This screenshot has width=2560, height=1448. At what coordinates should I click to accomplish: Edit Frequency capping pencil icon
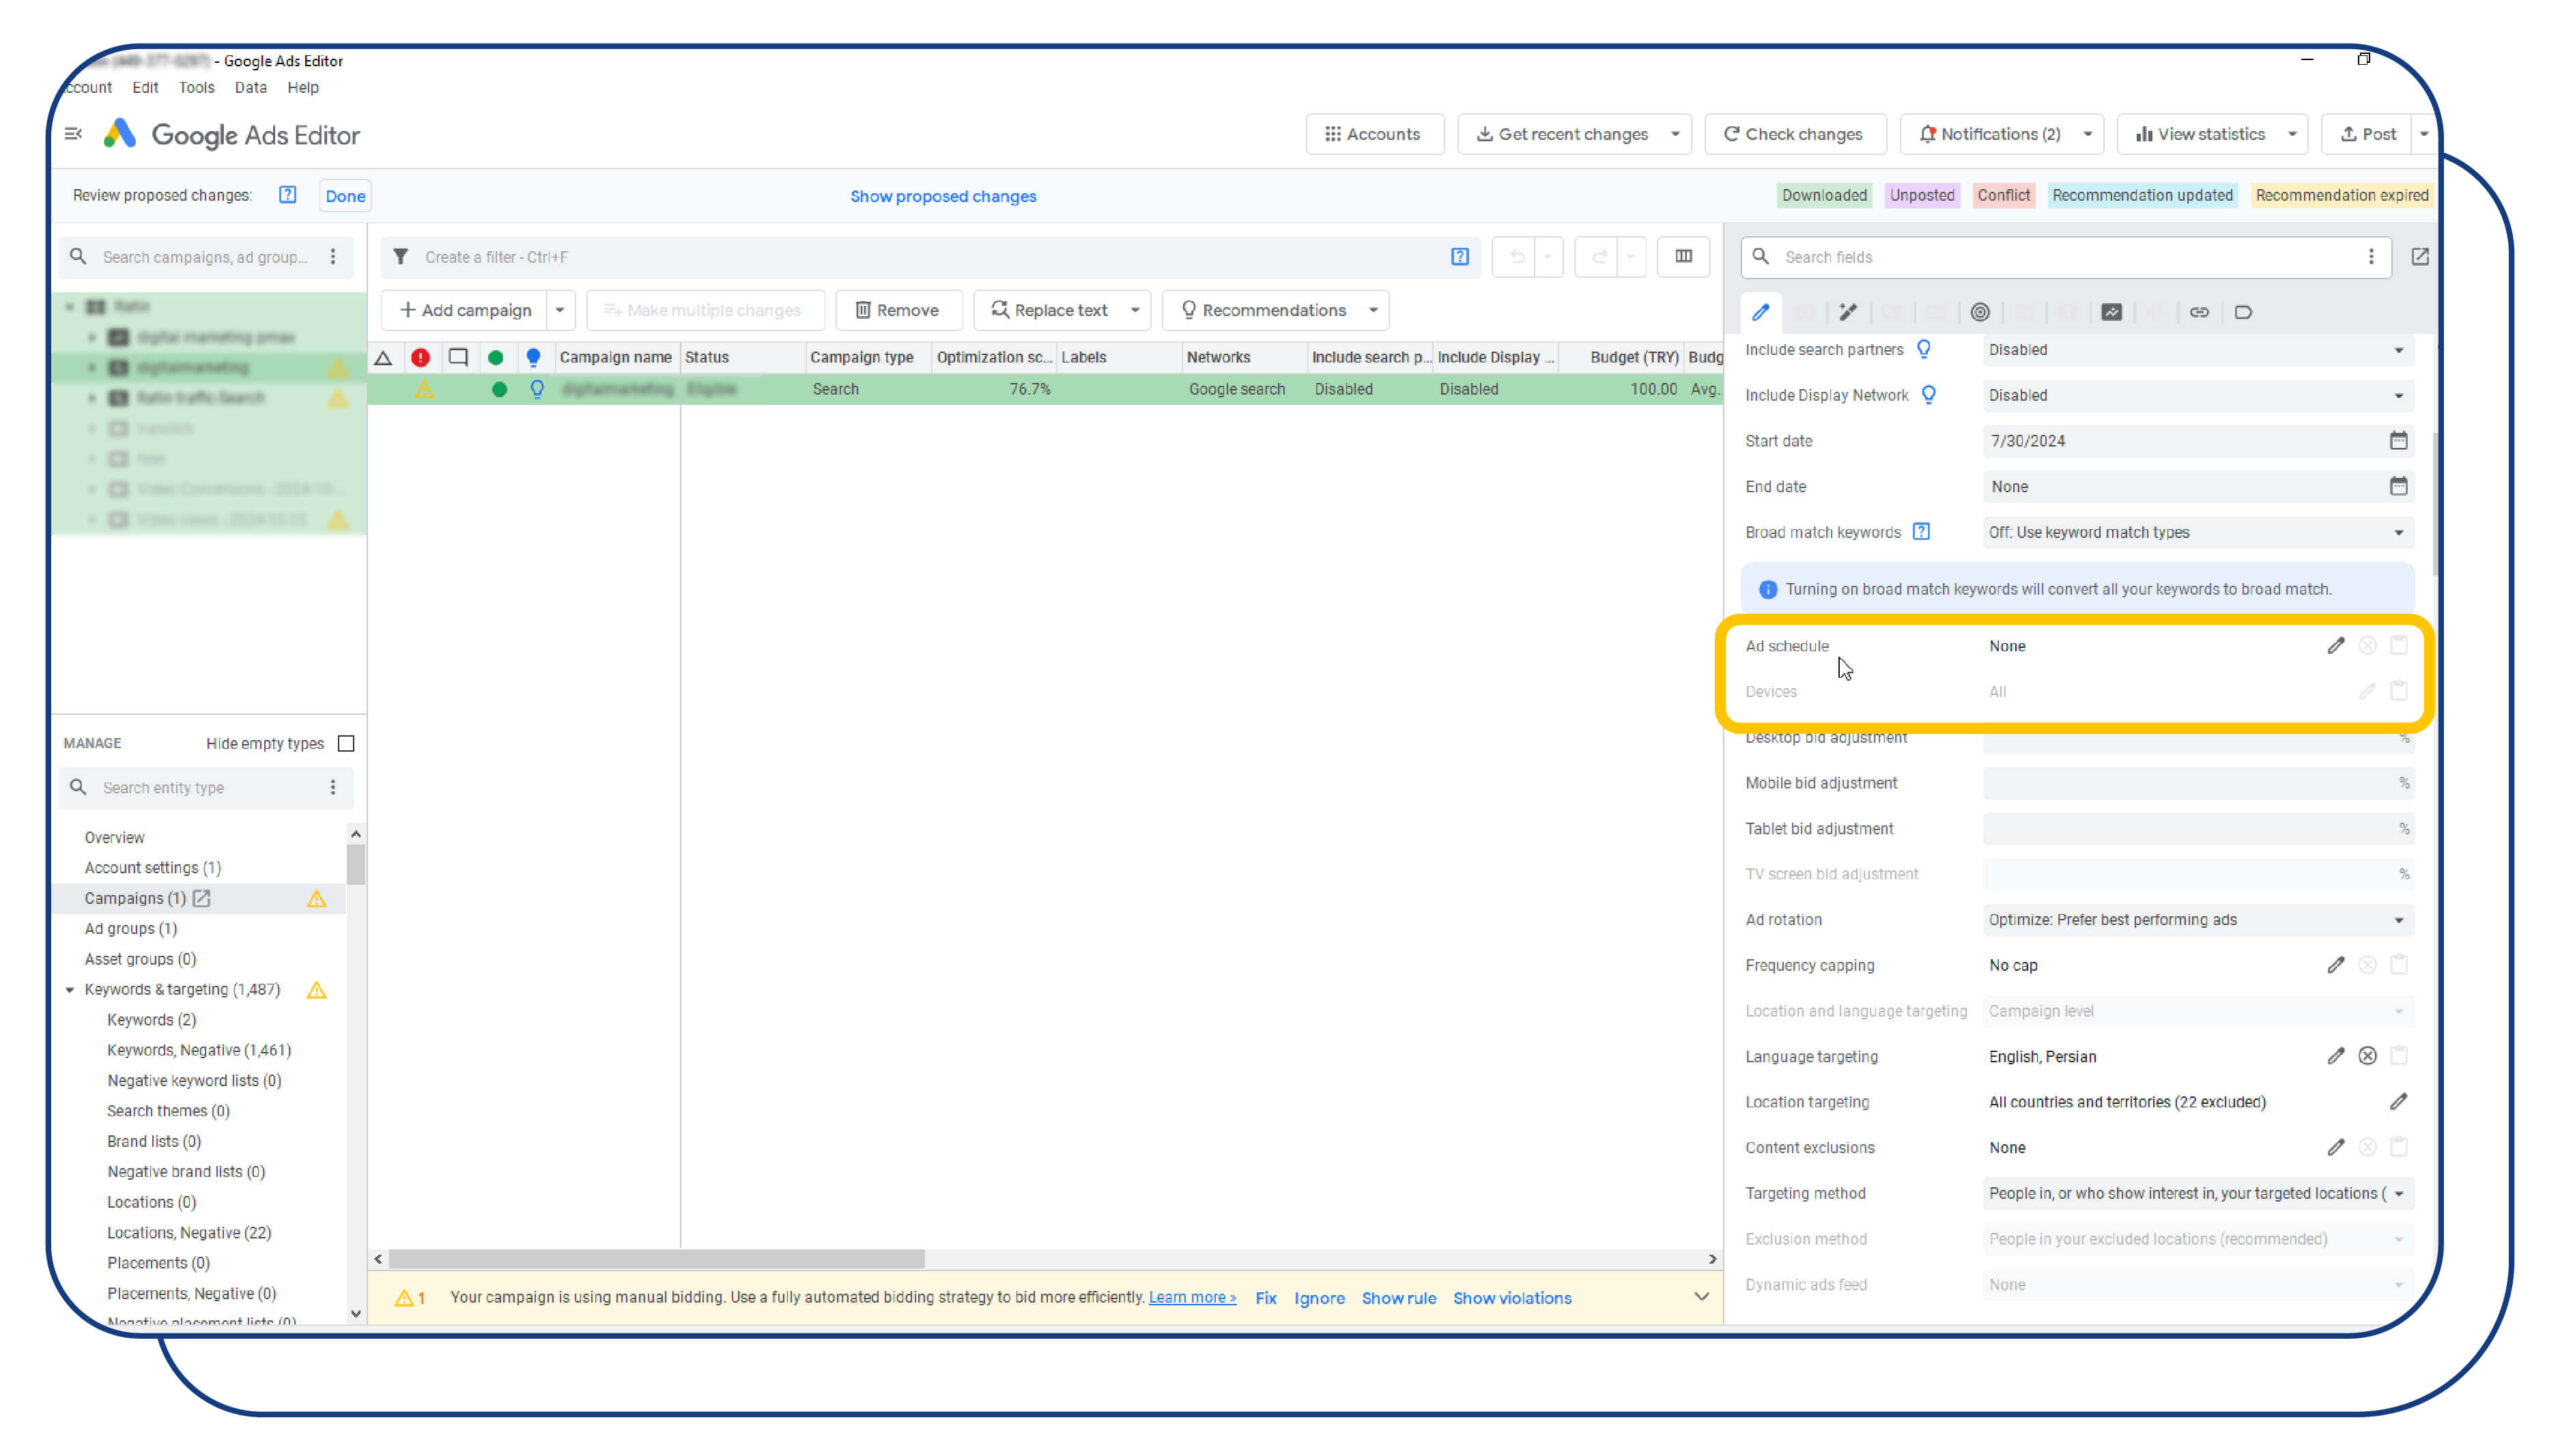pos(2336,965)
